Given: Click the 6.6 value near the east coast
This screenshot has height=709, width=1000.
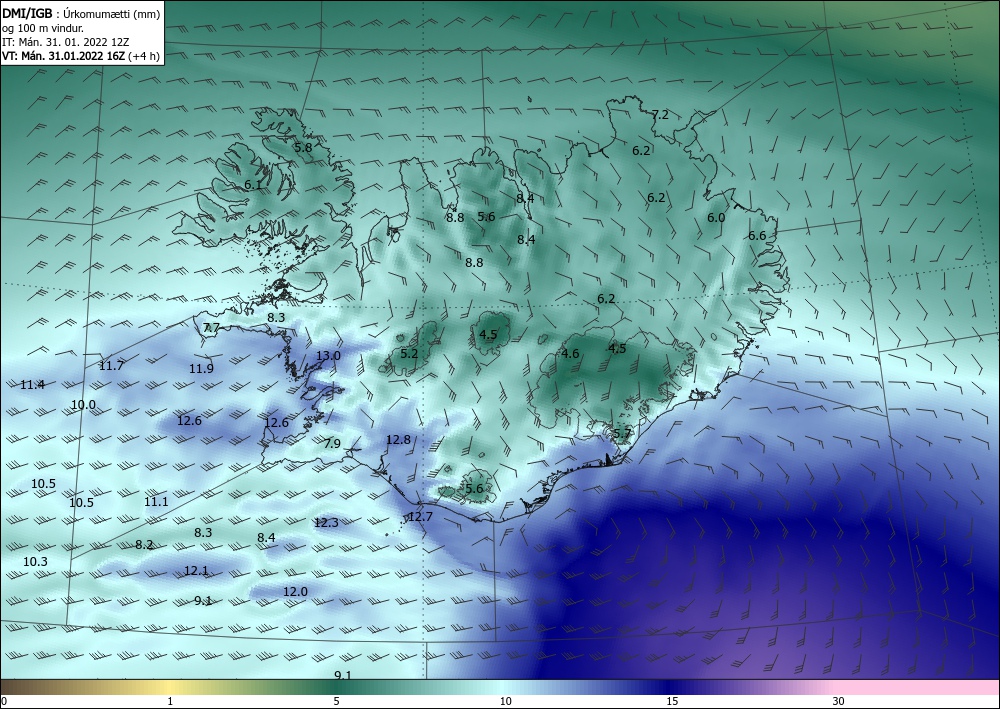Looking at the screenshot, I should [x=757, y=236].
